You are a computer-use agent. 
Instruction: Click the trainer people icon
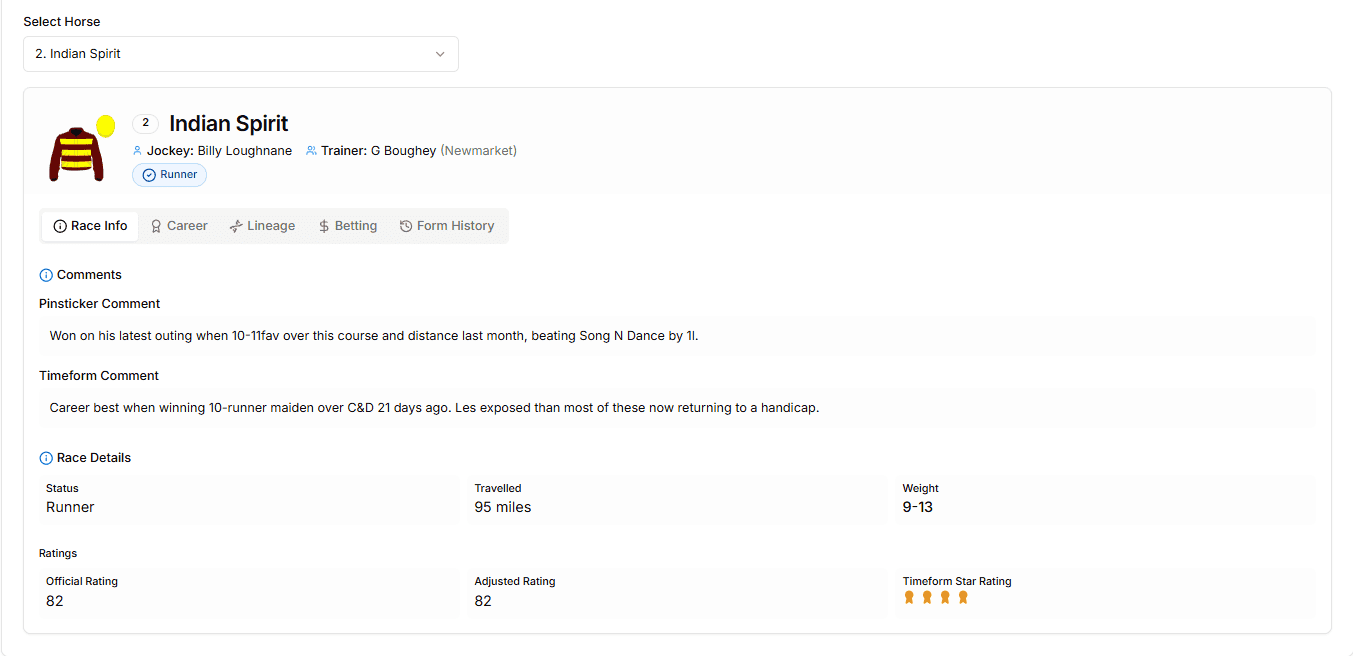[311, 151]
